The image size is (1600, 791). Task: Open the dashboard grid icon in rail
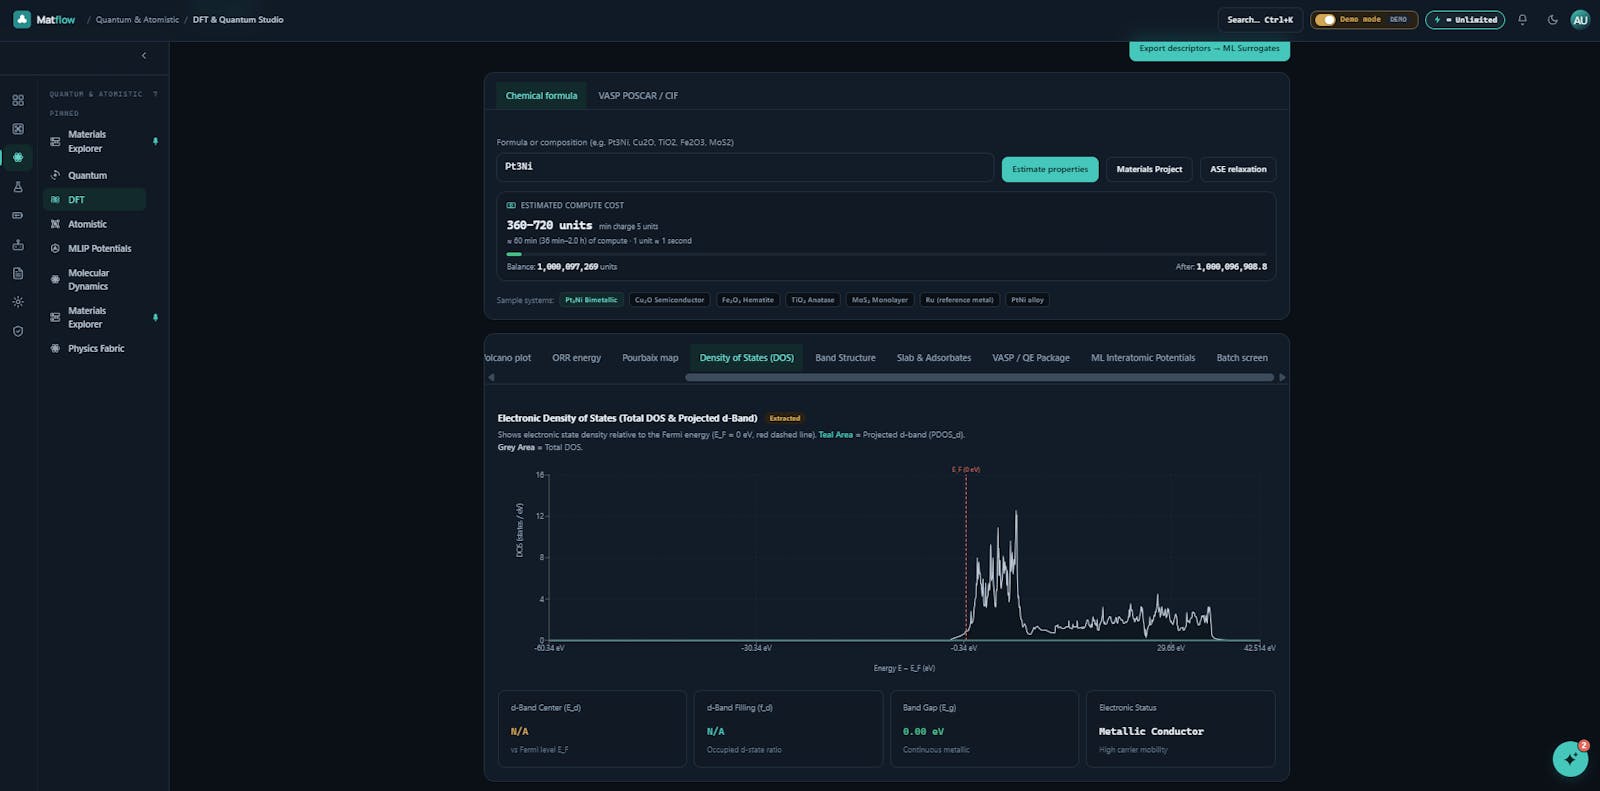[18, 100]
